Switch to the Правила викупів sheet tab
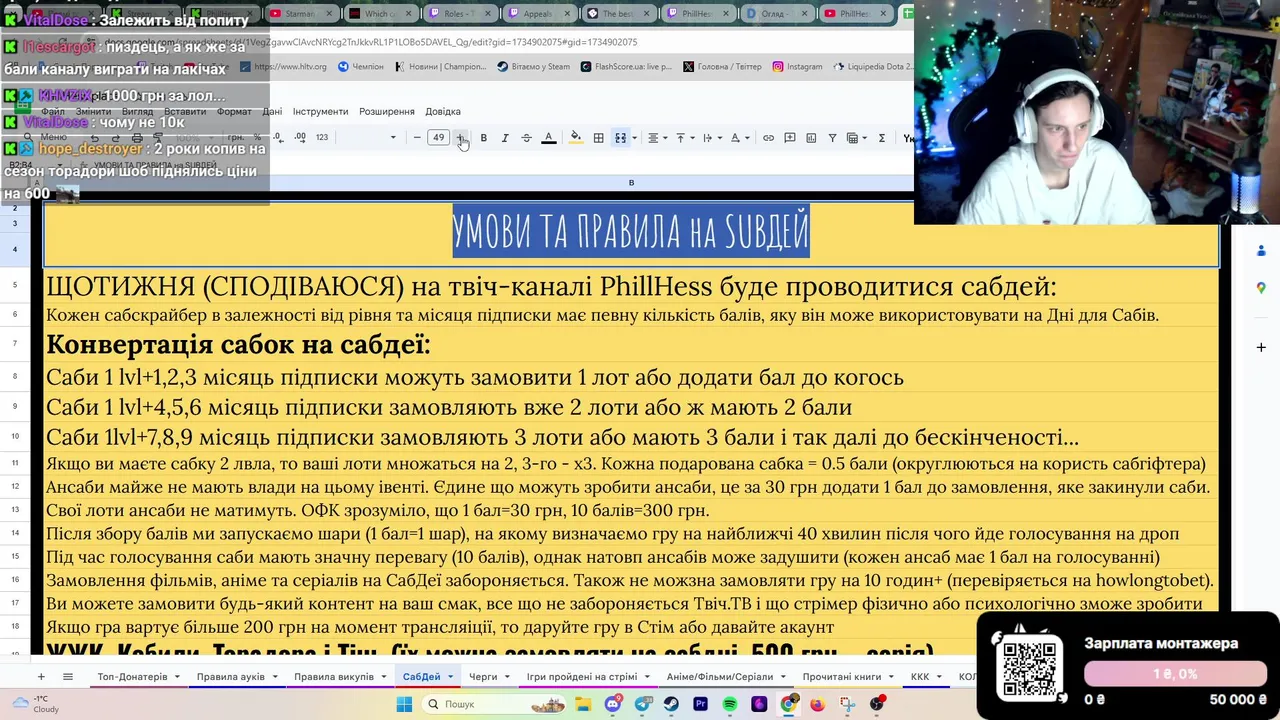The width and height of the screenshot is (1280, 720). coord(333,677)
